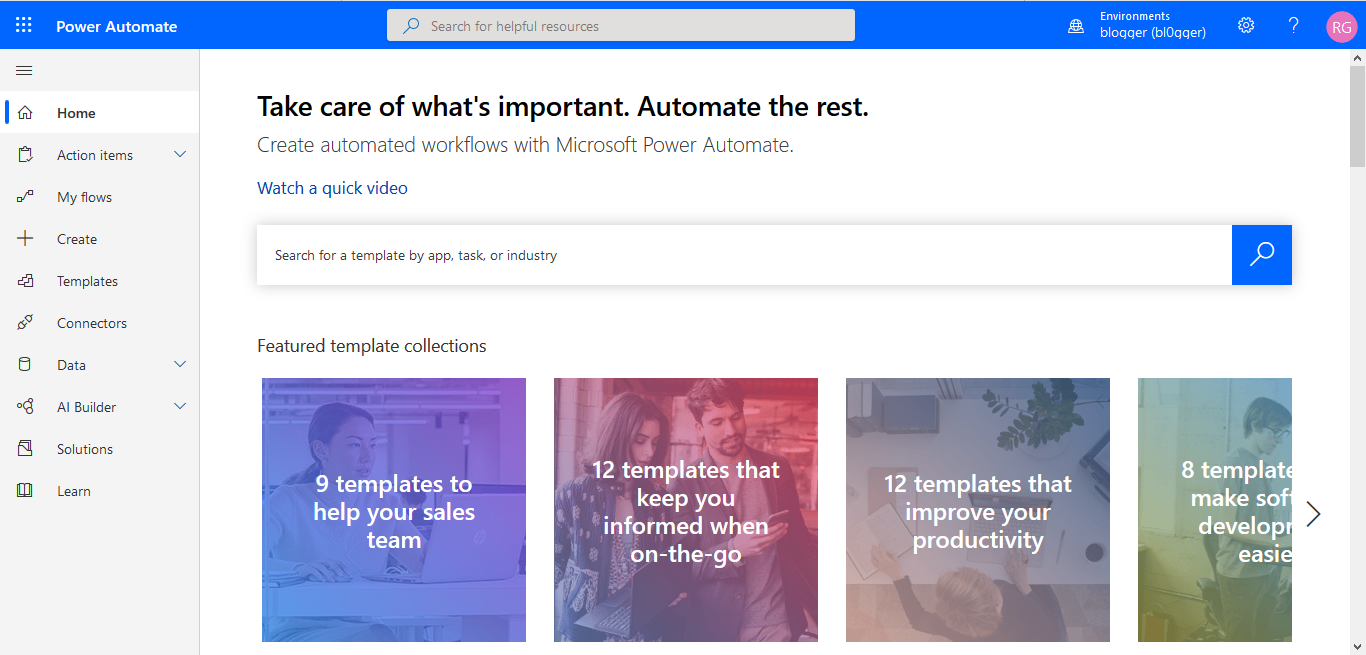This screenshot has width=1366, height=655.
Task: Show next featured template collections arrow
Action: (1314, 514)
